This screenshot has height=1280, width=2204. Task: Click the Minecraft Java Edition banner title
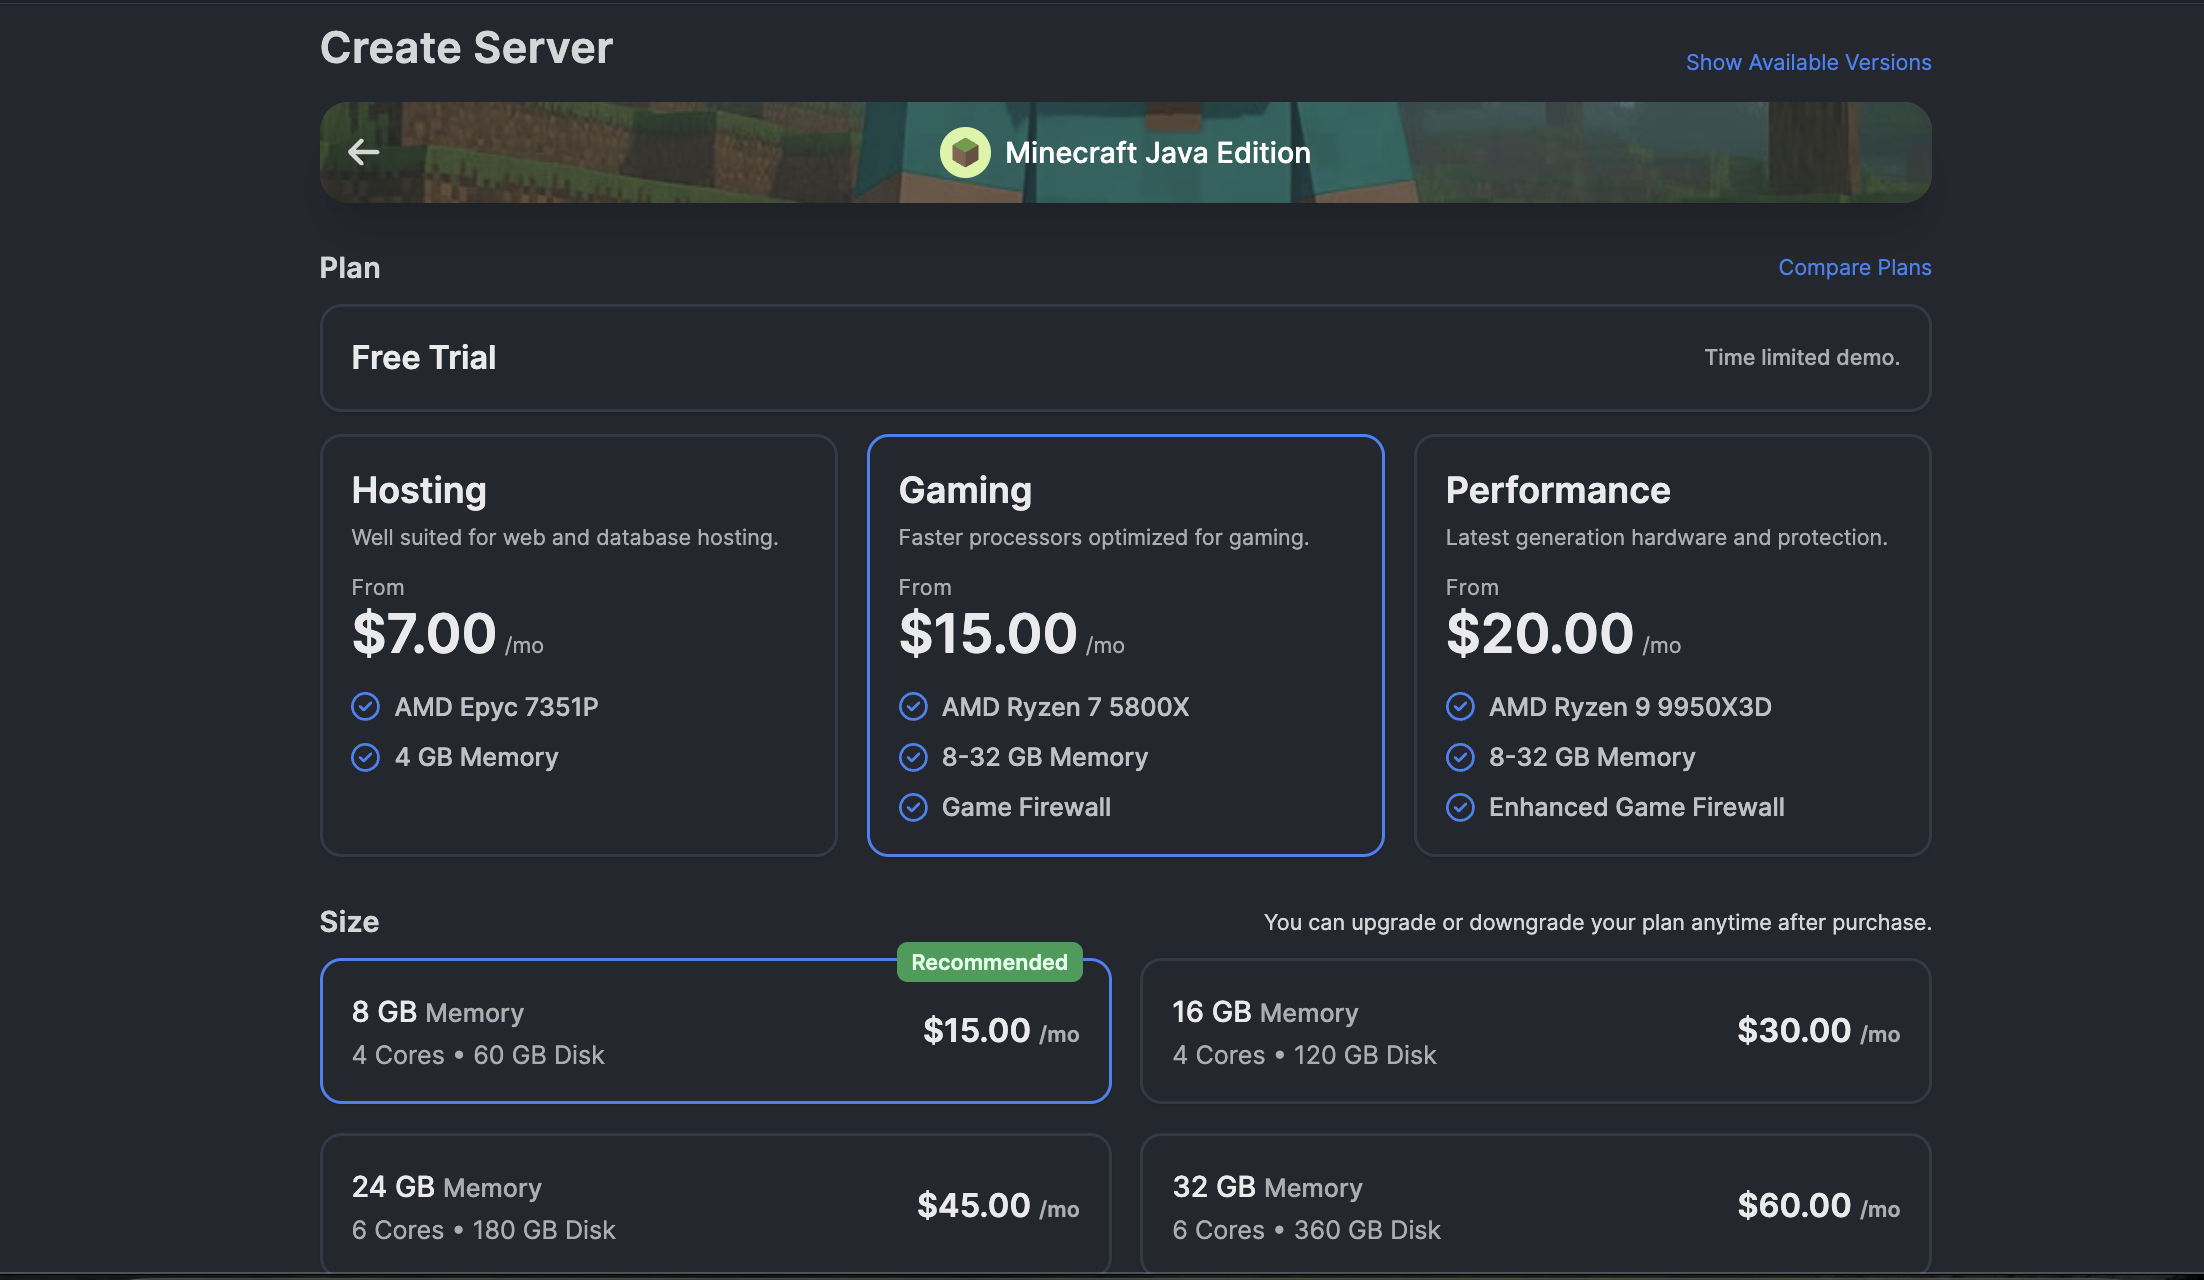[1157, 152]
